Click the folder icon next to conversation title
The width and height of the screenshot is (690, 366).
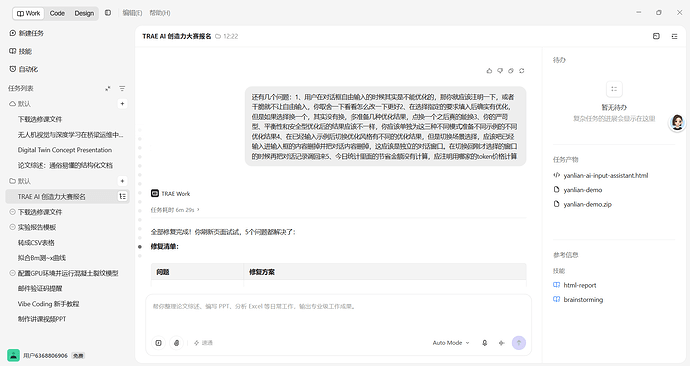pos(217,37)
